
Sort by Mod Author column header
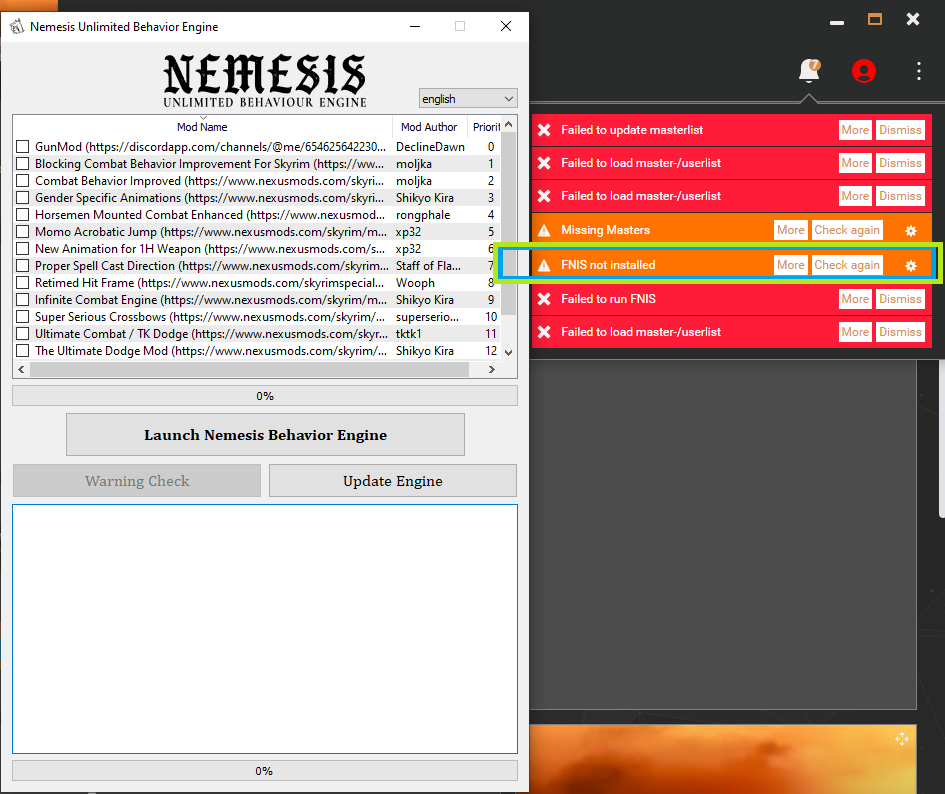429,127
